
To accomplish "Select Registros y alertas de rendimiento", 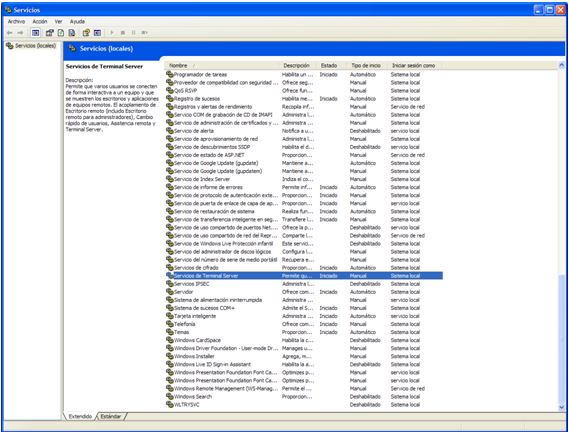I will pyautogui.click(x=304, y=107).
